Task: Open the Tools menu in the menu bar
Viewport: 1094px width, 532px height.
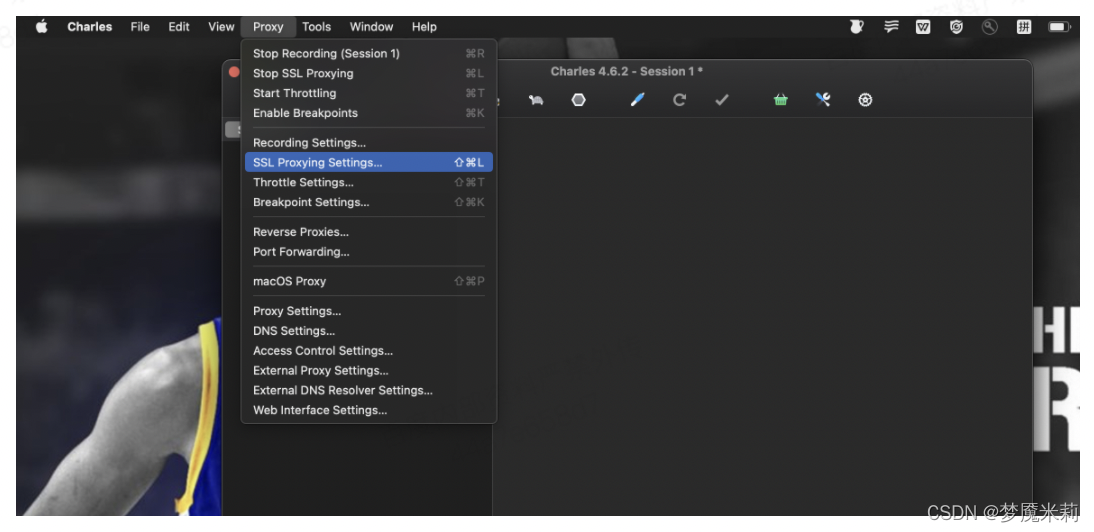Action: (x=316, y=26)
